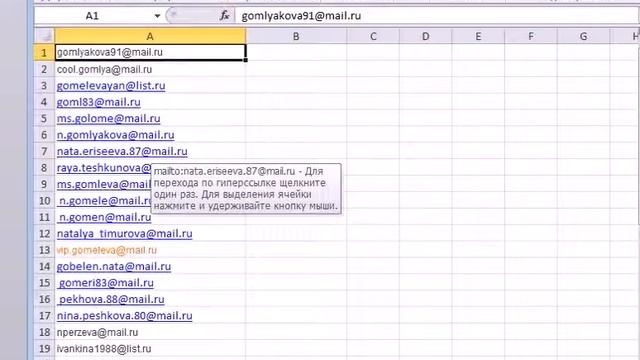Select row 7 header
Viewport: 640px width, 360px height.
[44, 151]
